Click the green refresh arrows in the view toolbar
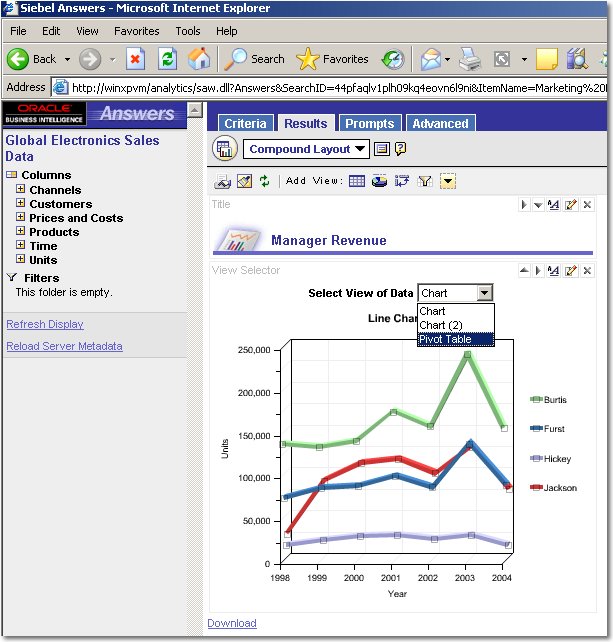The height and width of the screenshot is (642, 613). point(265,181)
